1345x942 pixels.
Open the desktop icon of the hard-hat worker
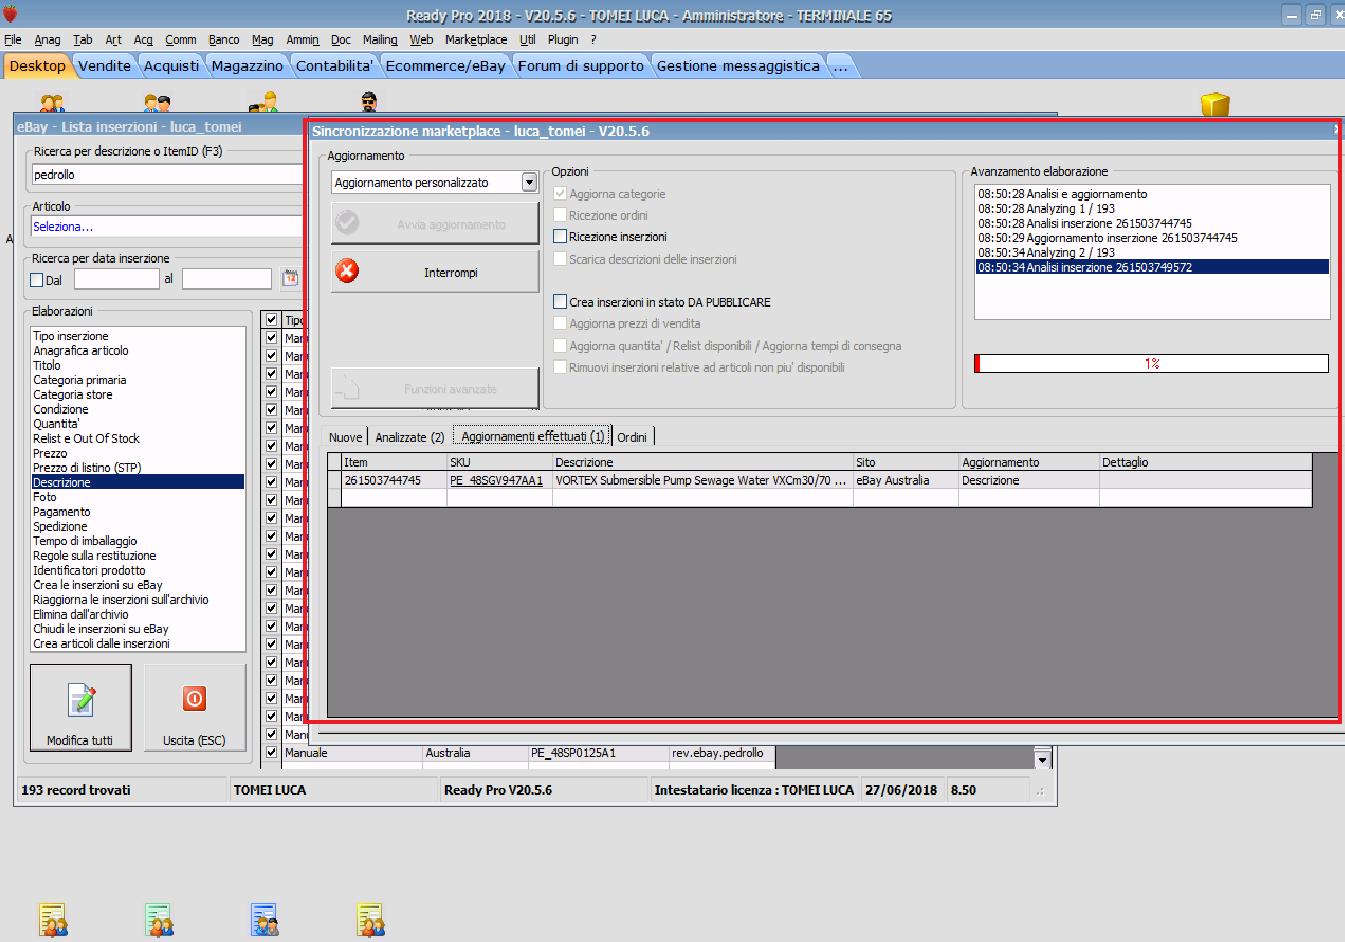pos(264,101)
